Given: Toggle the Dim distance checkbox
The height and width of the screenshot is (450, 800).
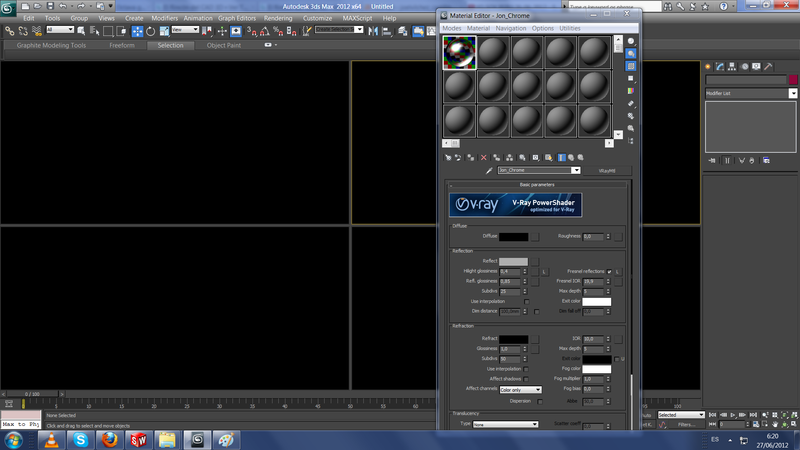Looking at the screenshot, I should tap(536, 311).
